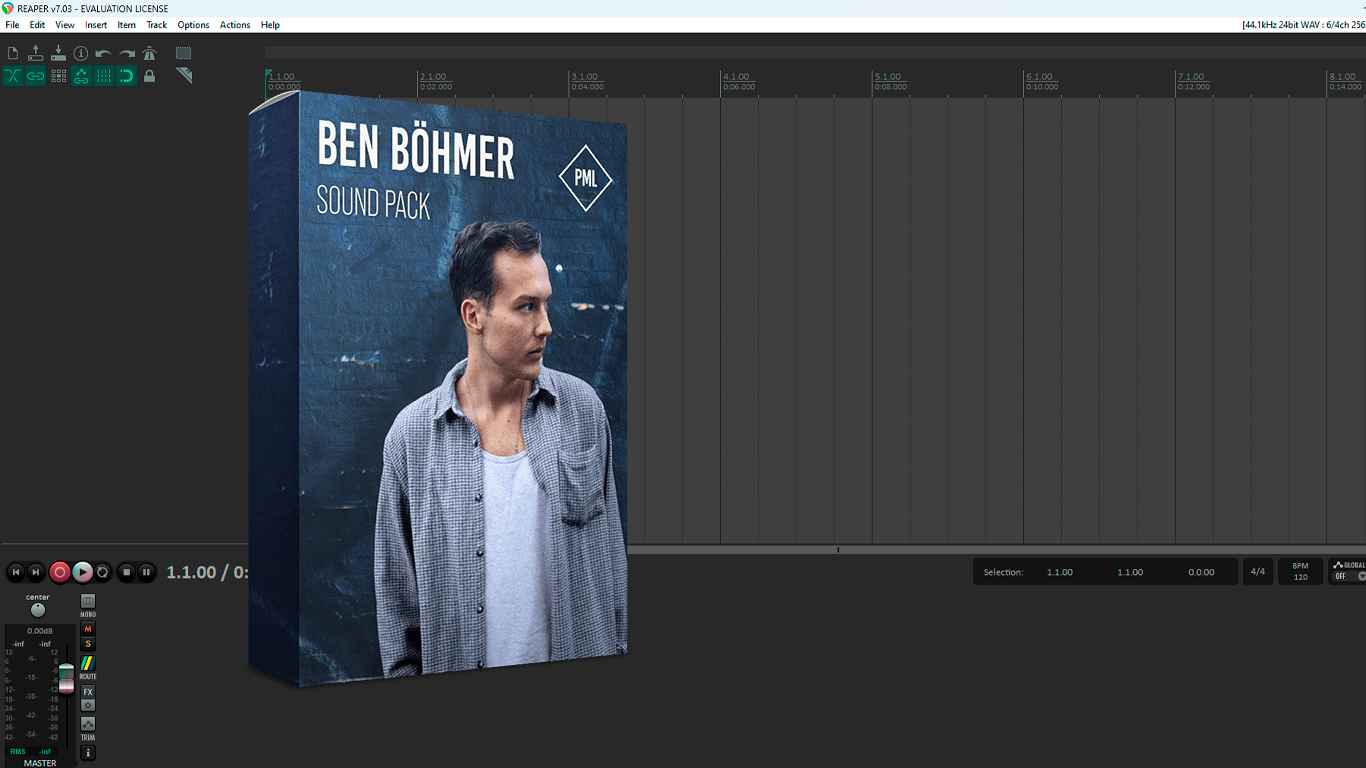The image size is (1366, 768).
Task: Stop playback with the square stop button
Action: [x=126, y=572]
